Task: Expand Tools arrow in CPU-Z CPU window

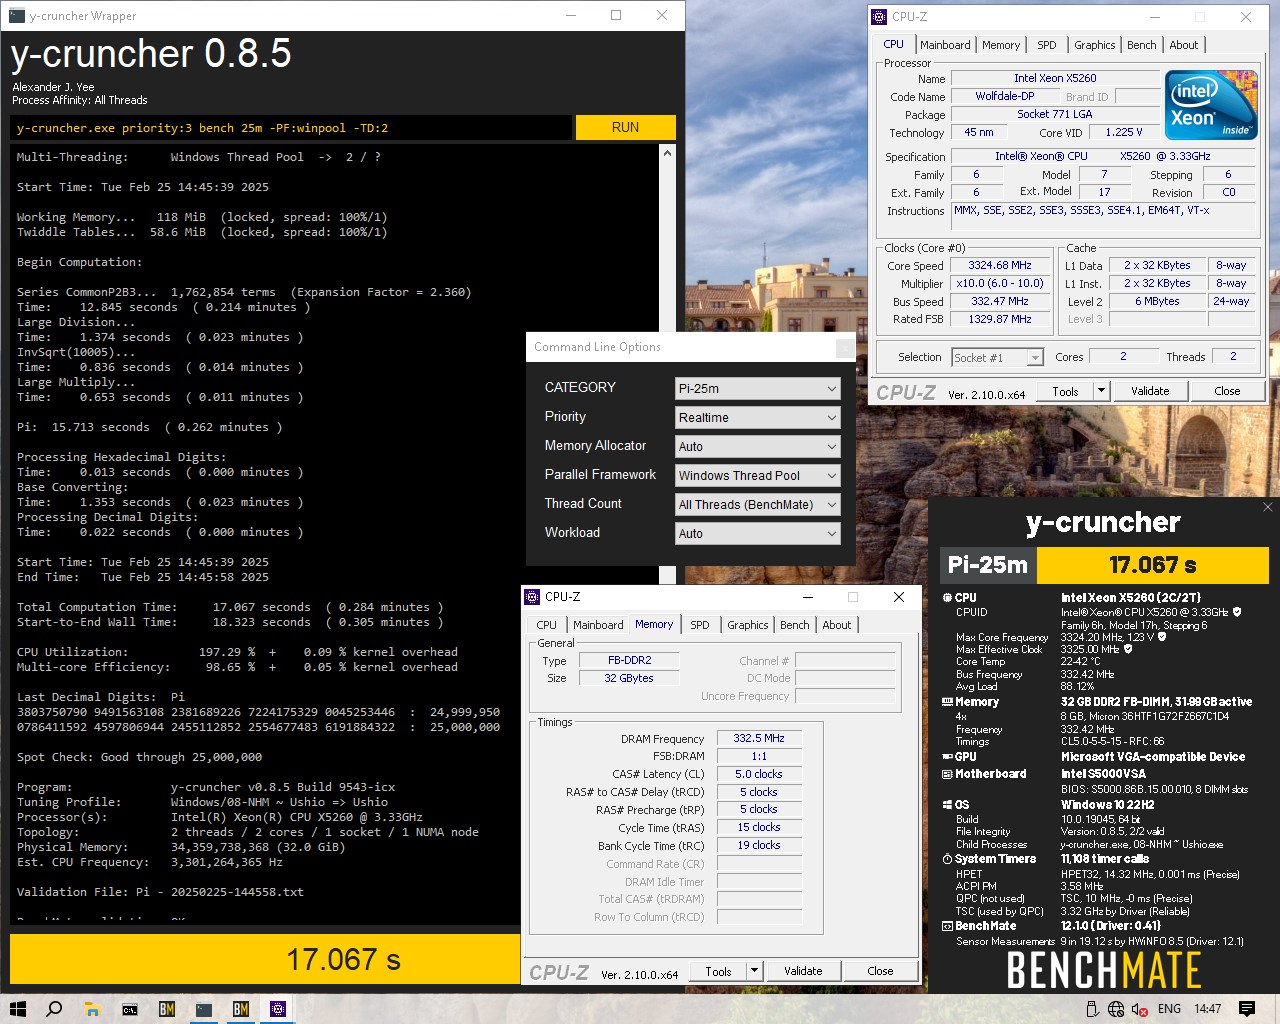Action: click(1102, 391)
